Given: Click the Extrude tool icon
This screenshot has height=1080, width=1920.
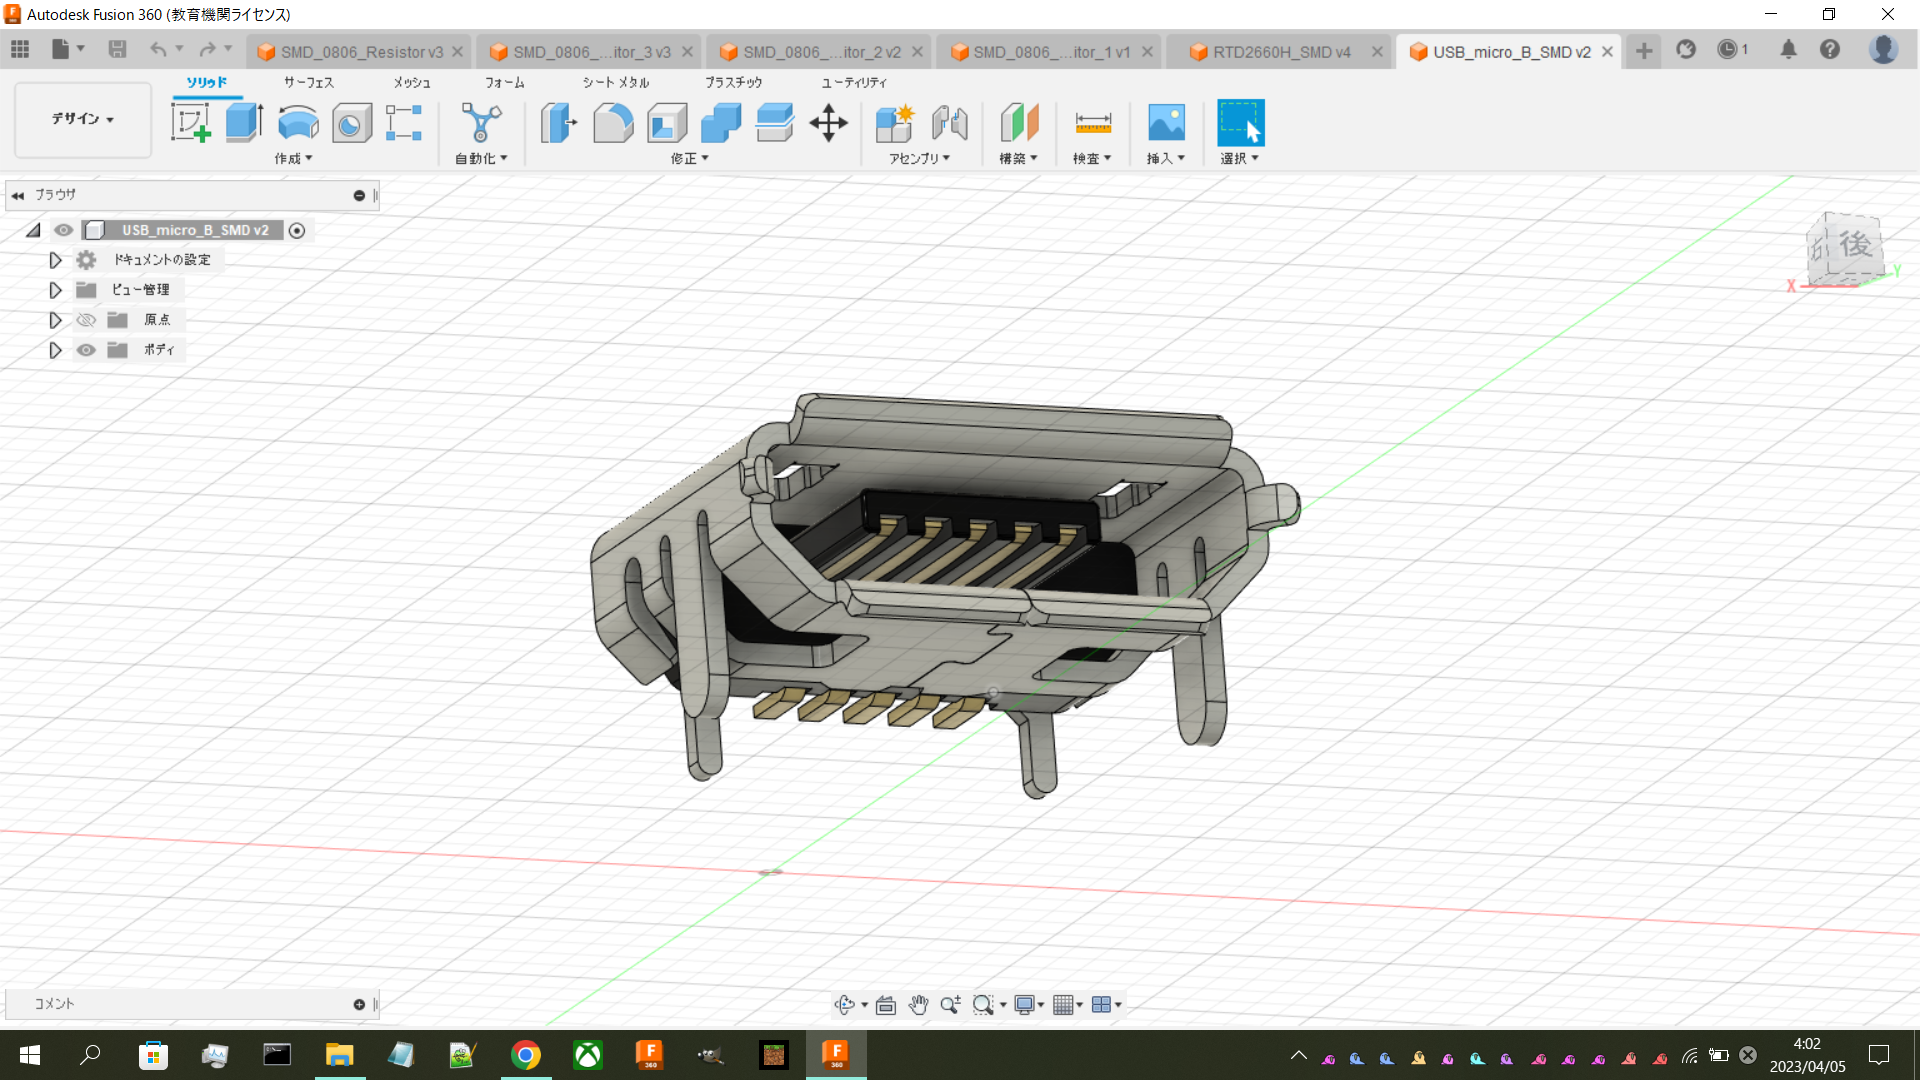Looking at the screenshot, I should click(244, 123).
